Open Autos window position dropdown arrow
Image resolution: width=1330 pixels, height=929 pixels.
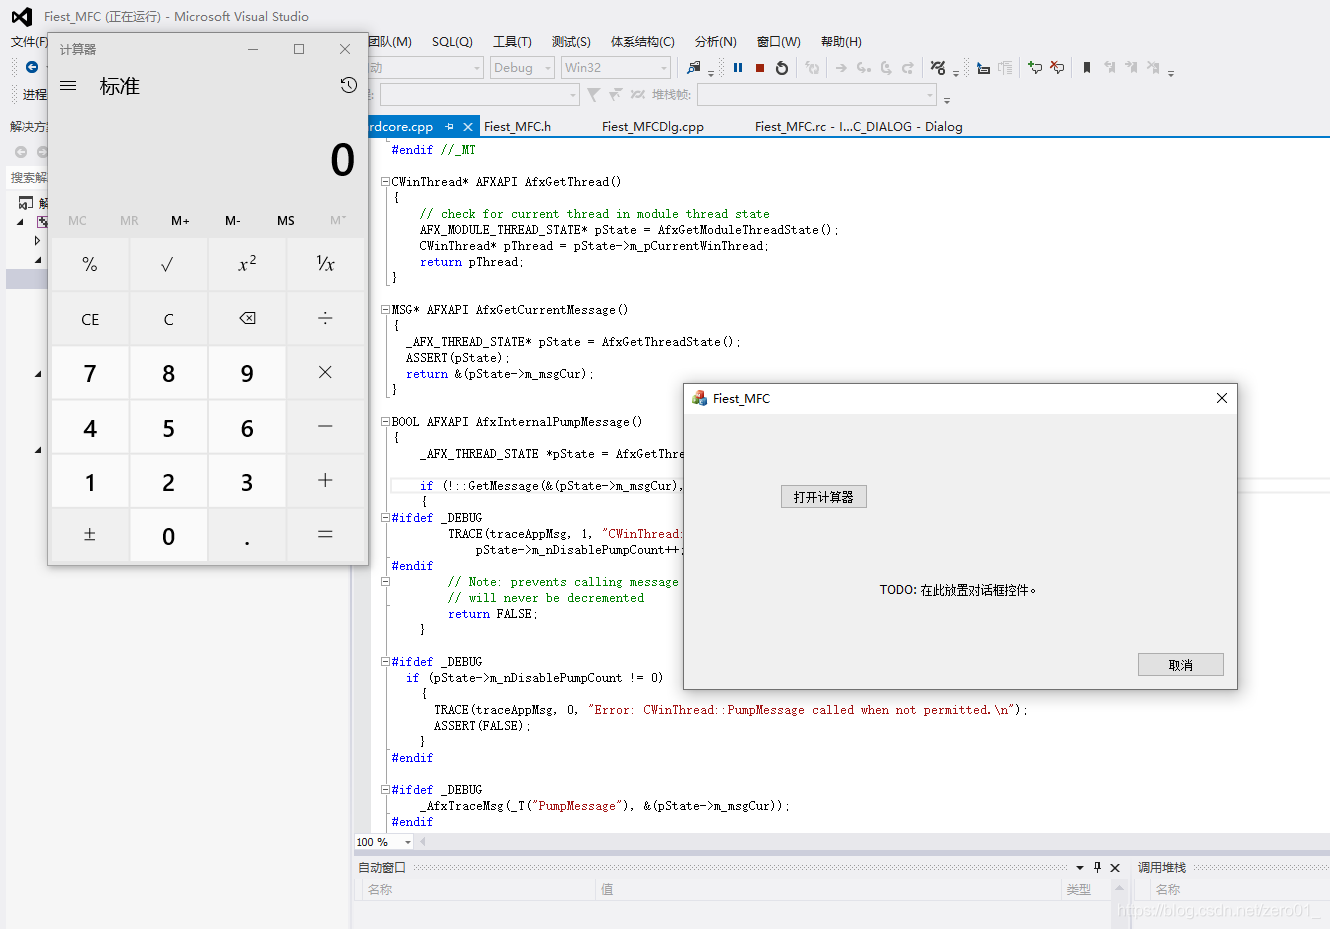coord(1080,867)
